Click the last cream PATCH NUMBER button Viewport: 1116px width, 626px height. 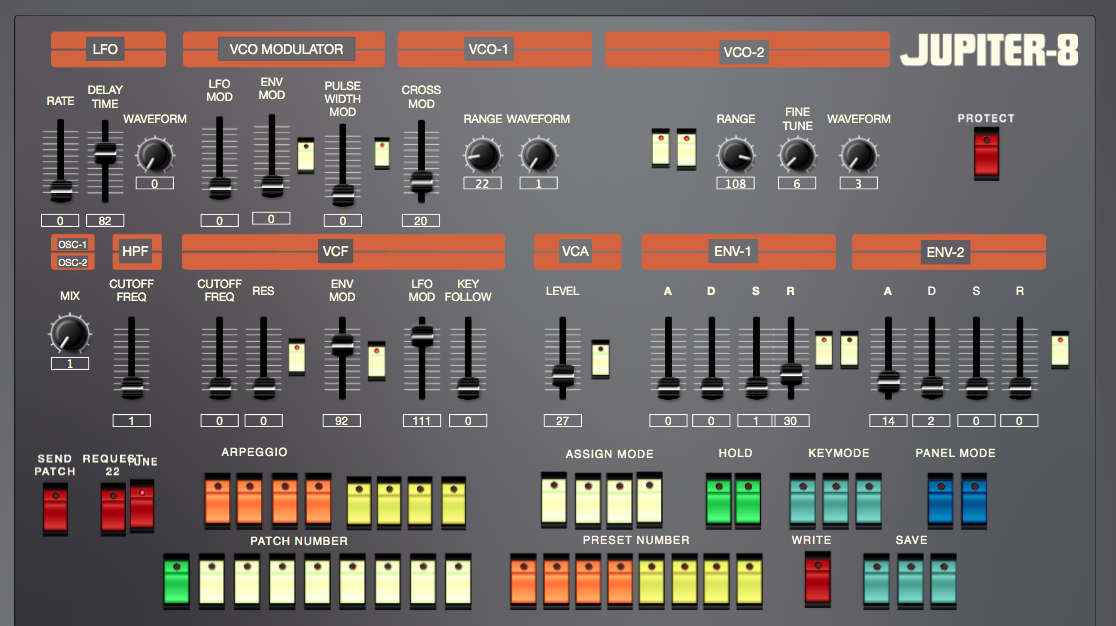[458, 581]
